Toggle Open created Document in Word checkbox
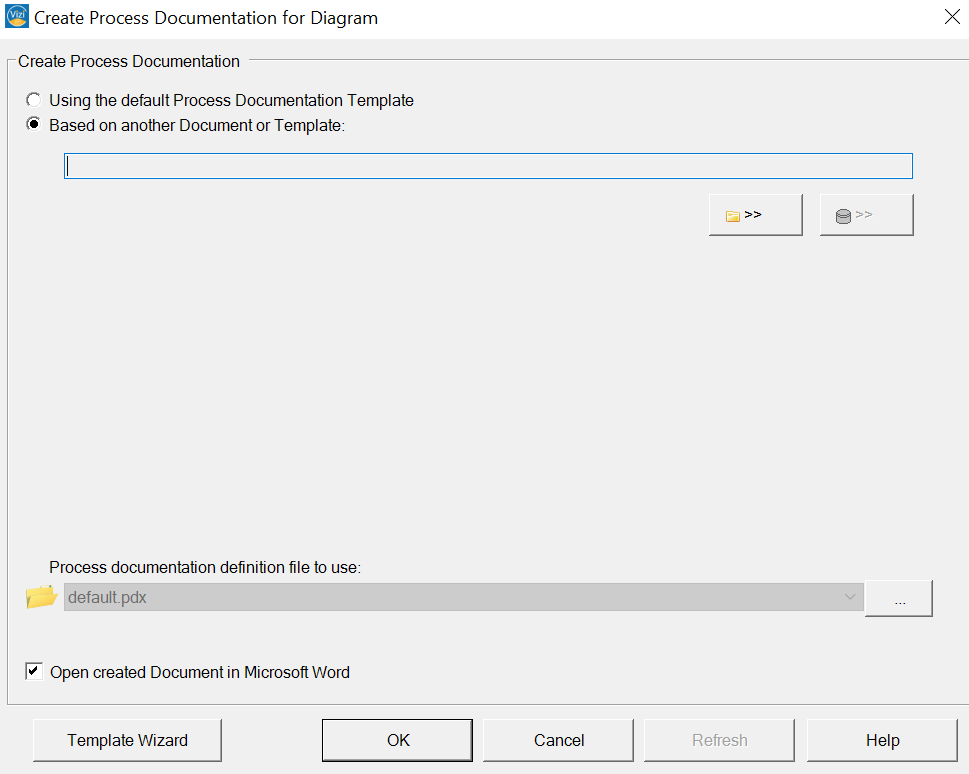The height and width of the screenshot is (774, 969). [x=34, y=671]
